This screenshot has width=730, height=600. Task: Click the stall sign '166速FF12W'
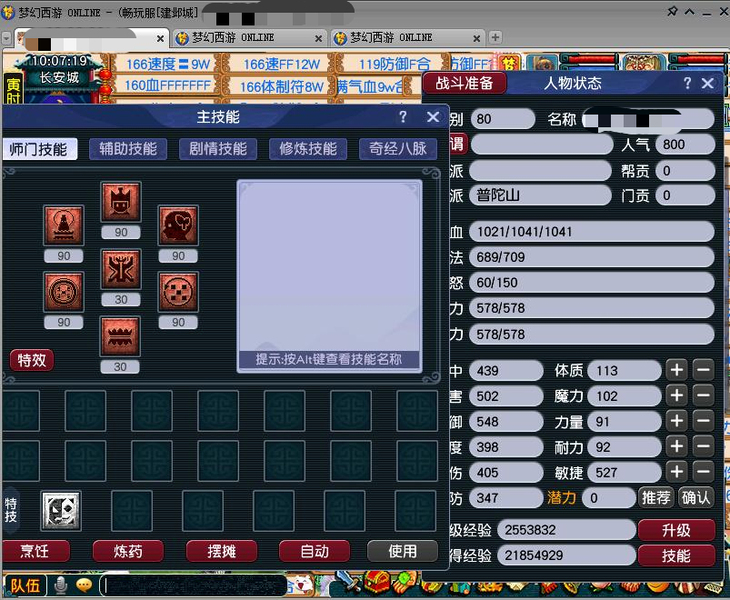[x=282, y=64]
